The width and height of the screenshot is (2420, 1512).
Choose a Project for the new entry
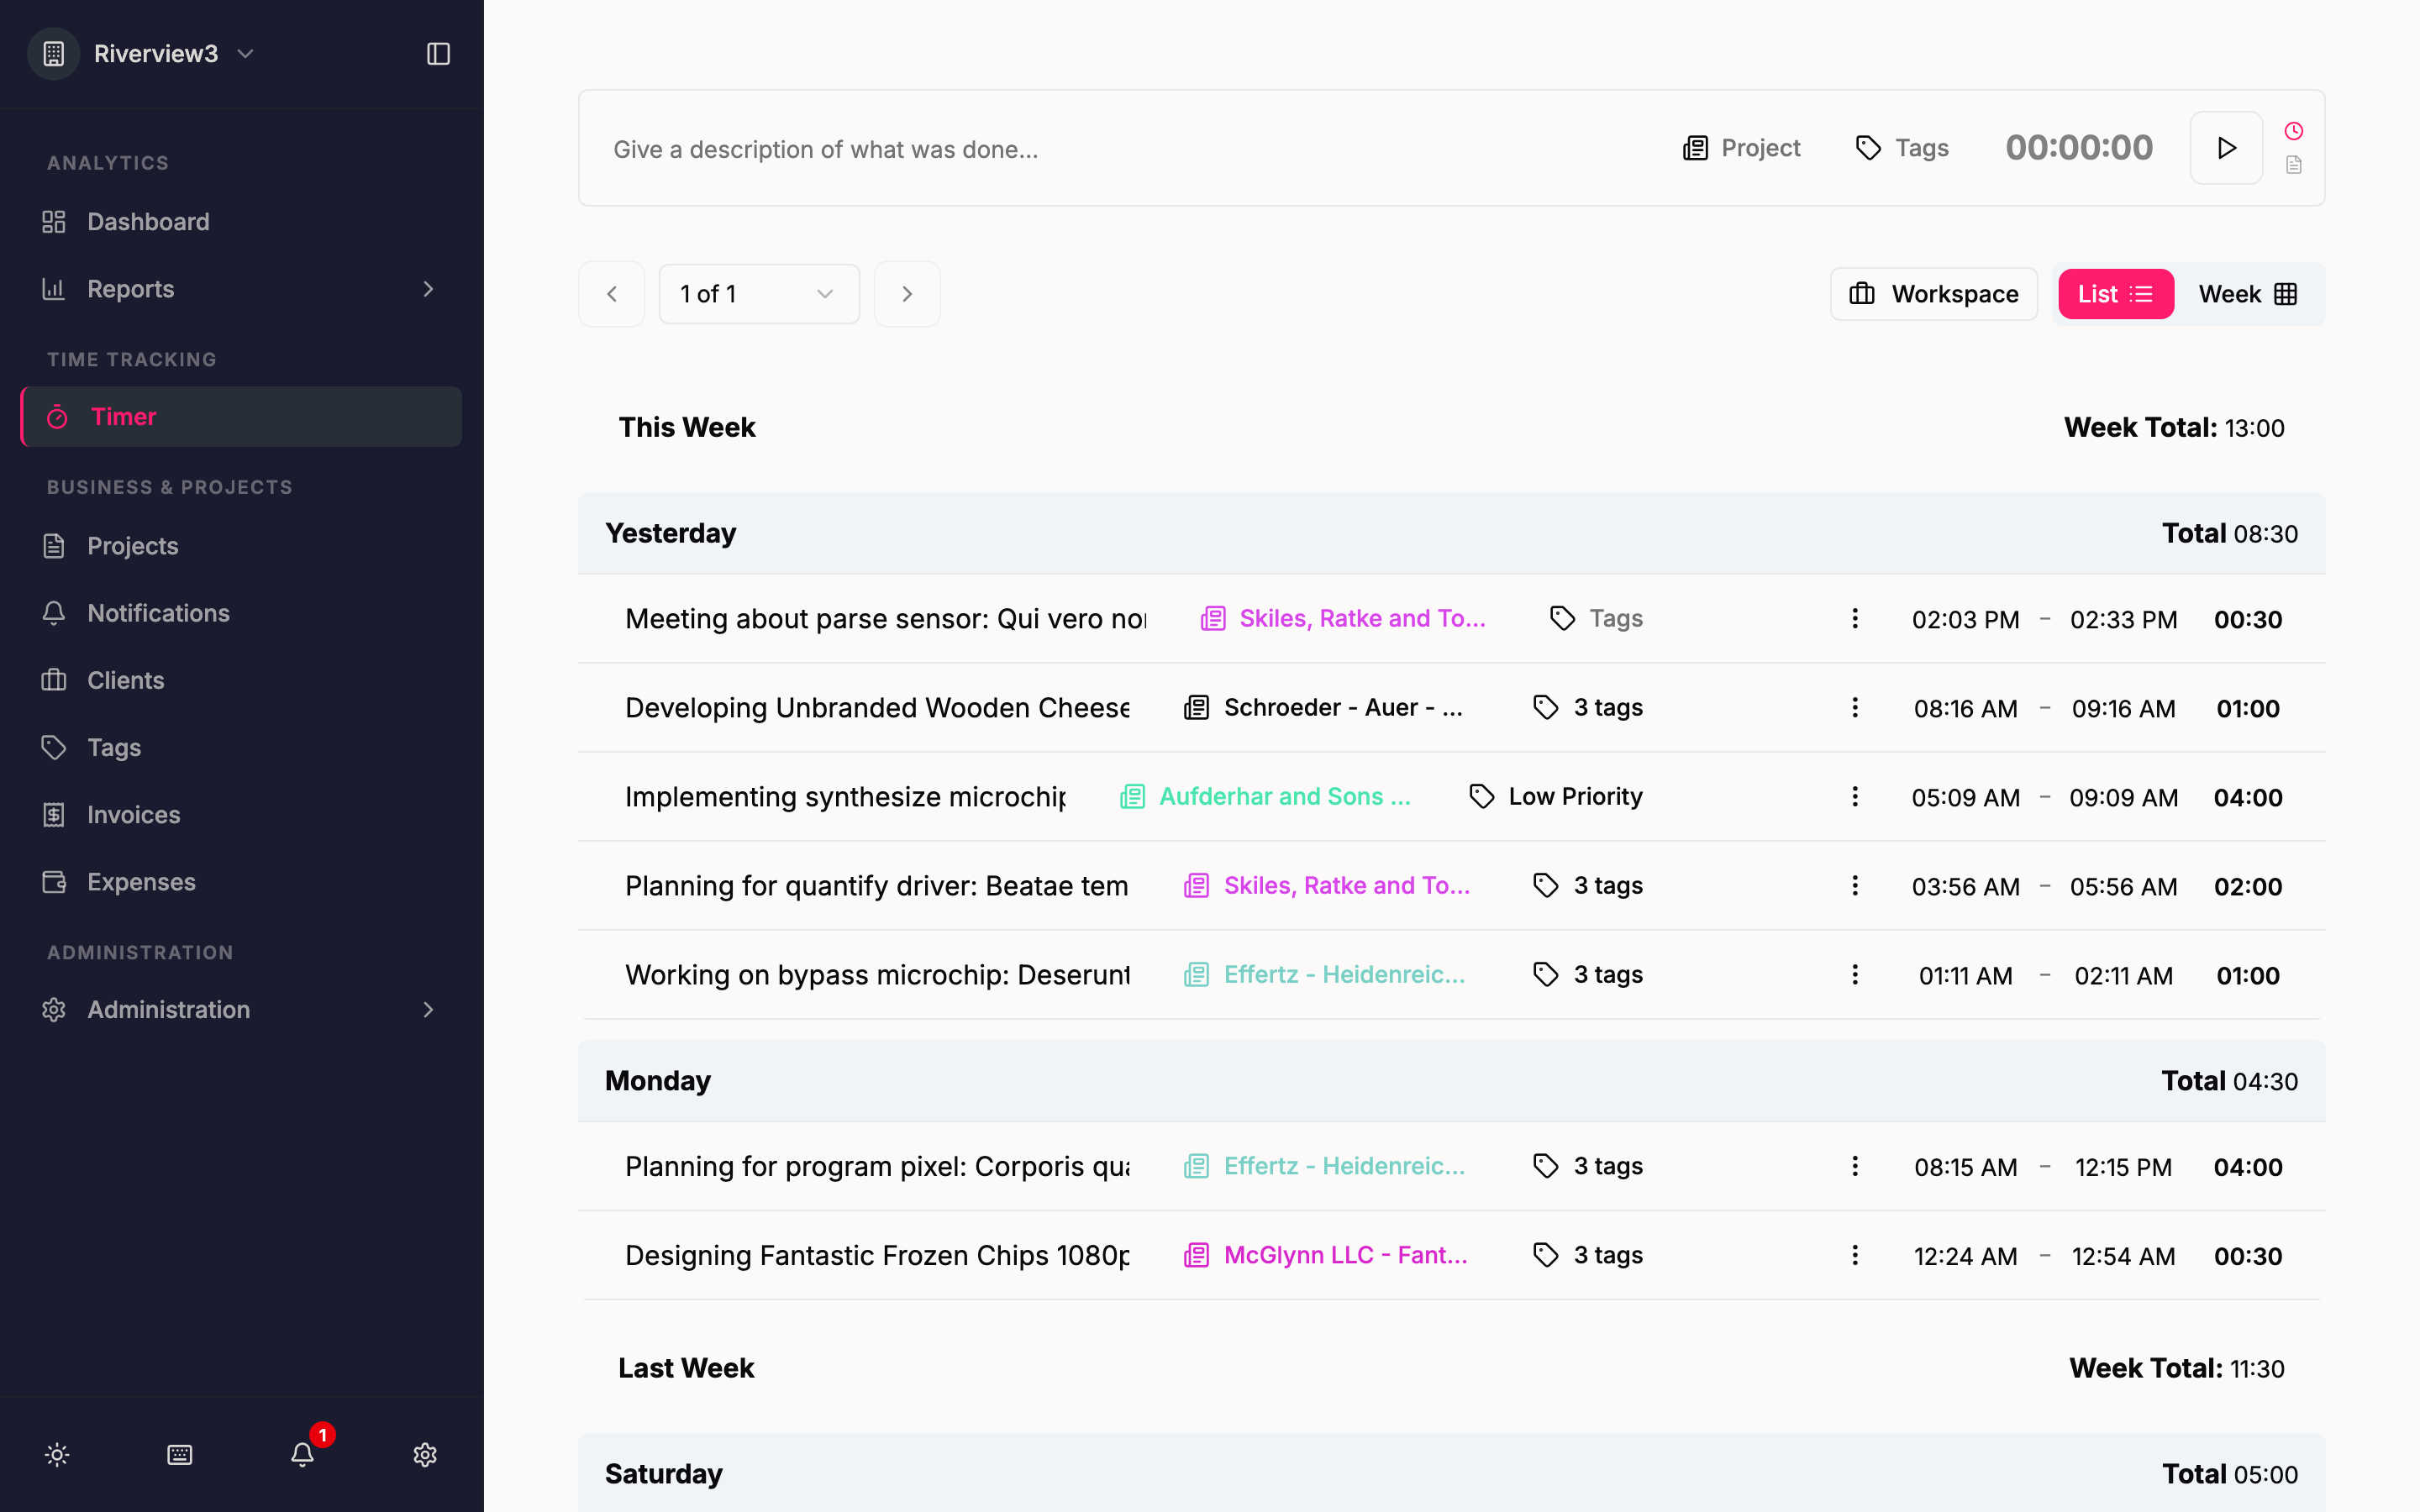[x=1741, y=149]
